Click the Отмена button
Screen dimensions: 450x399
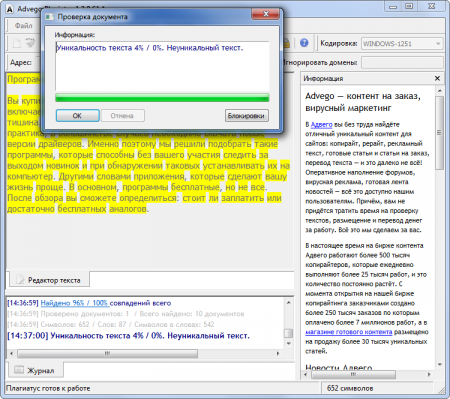(x=122, y=116)
